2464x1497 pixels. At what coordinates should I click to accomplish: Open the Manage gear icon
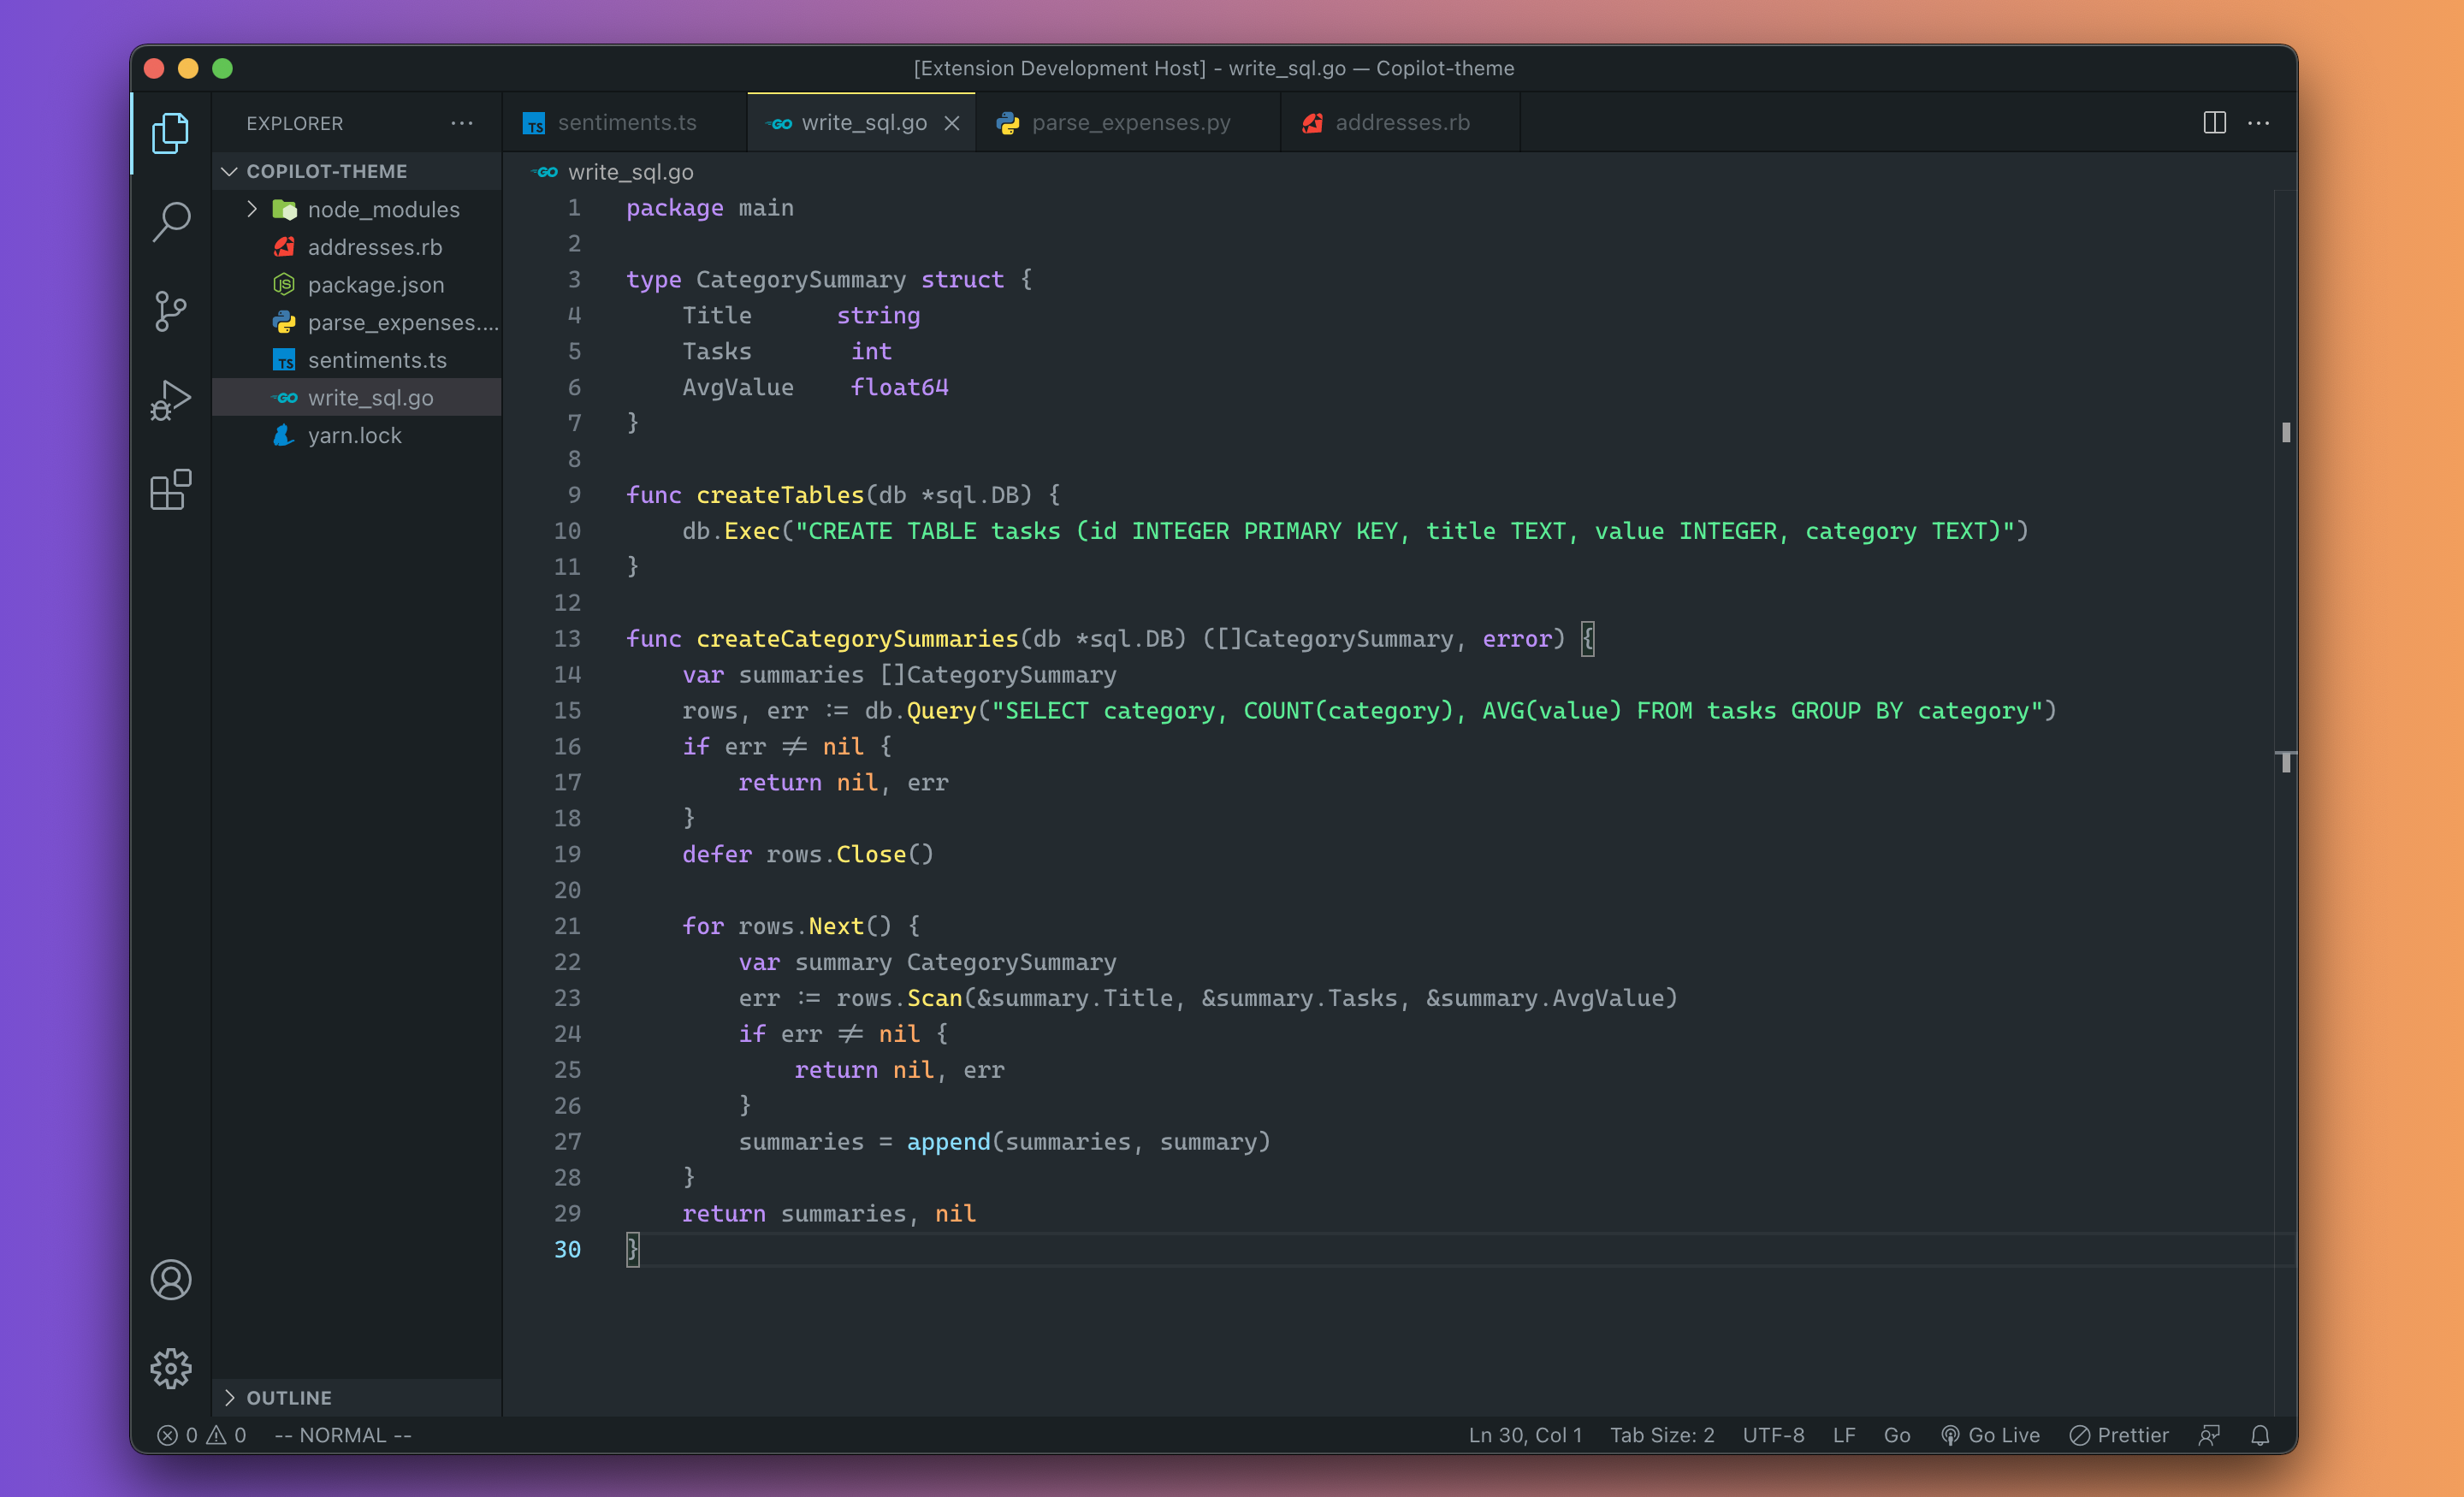tap(171, 1368)
